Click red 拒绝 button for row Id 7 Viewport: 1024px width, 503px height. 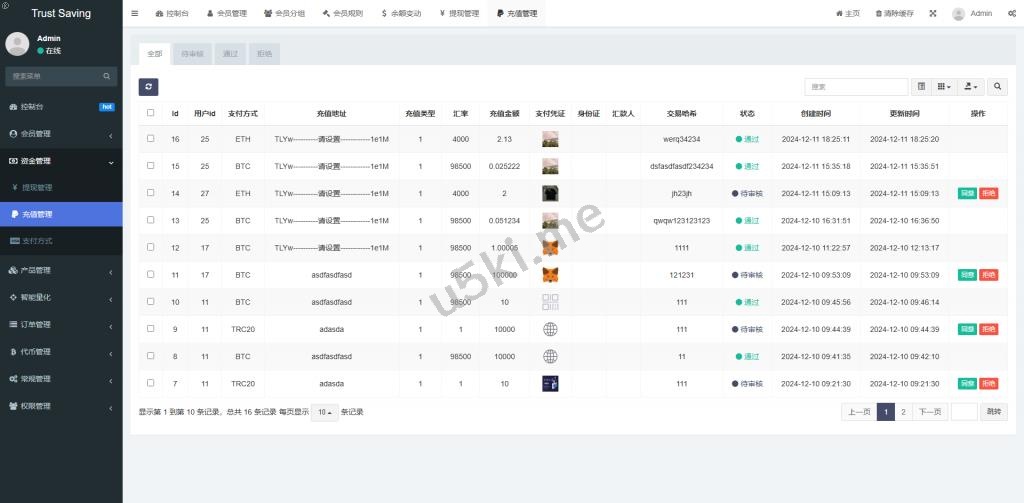[x=989, y=383]
